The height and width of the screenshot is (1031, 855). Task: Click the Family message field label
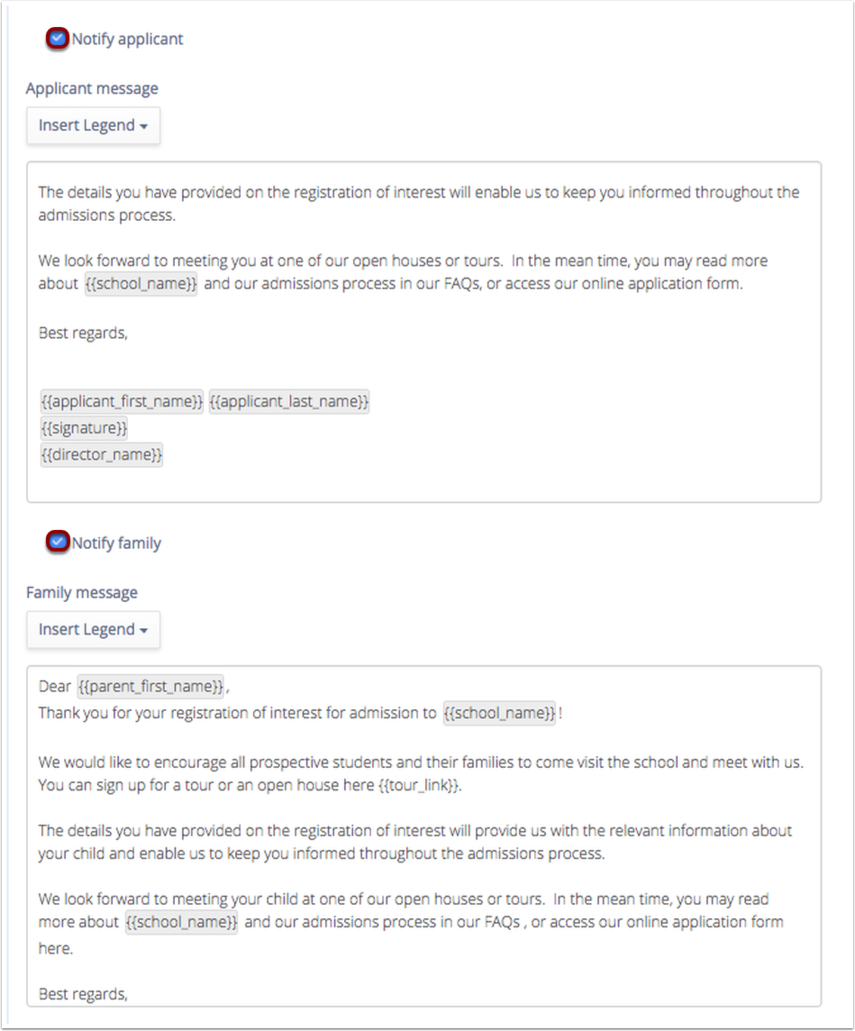[82, 593]
